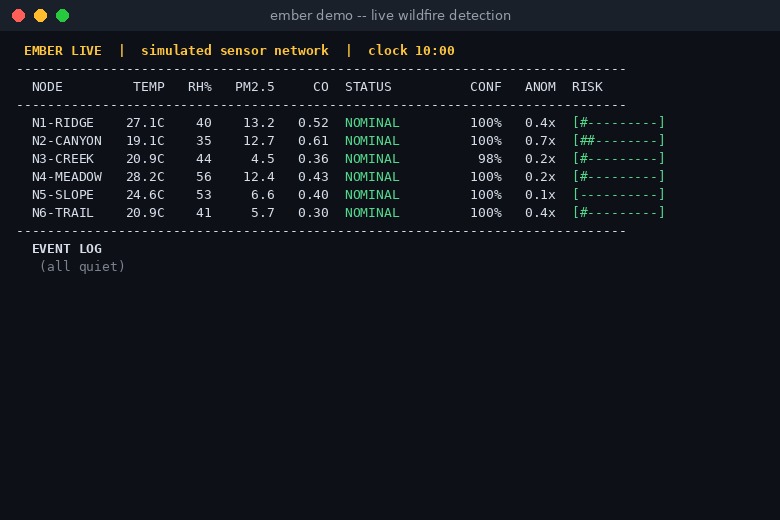Click the N1-RIDGE risk bar
Screen dimensions: 780x520
(618, 123)
